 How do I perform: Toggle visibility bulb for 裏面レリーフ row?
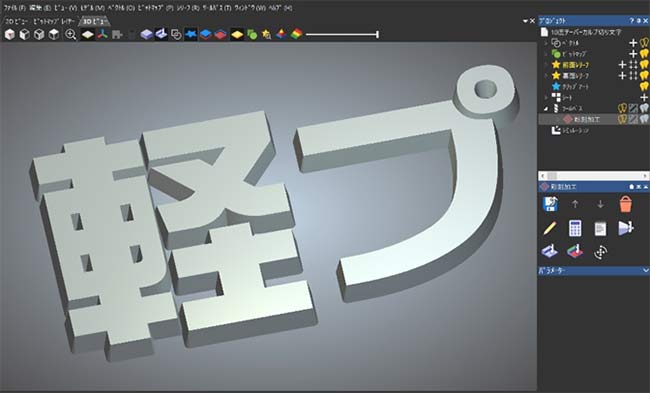(644, 75)
